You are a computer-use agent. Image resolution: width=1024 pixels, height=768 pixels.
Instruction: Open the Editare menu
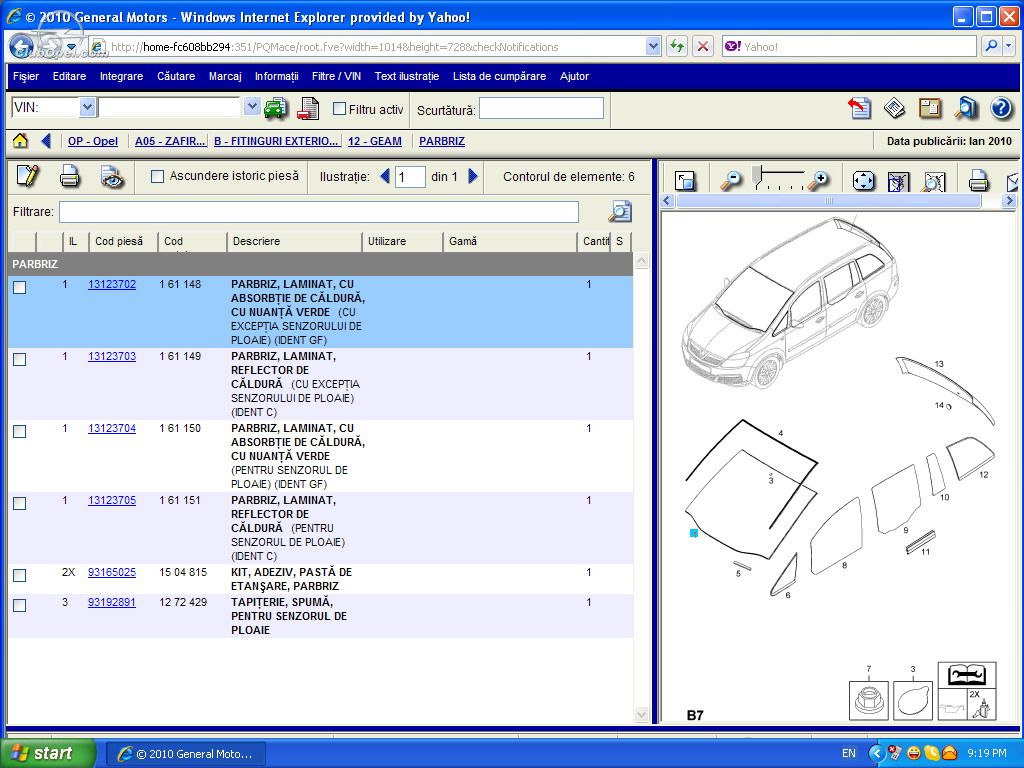pyautogui.click(x=69, y=76)
